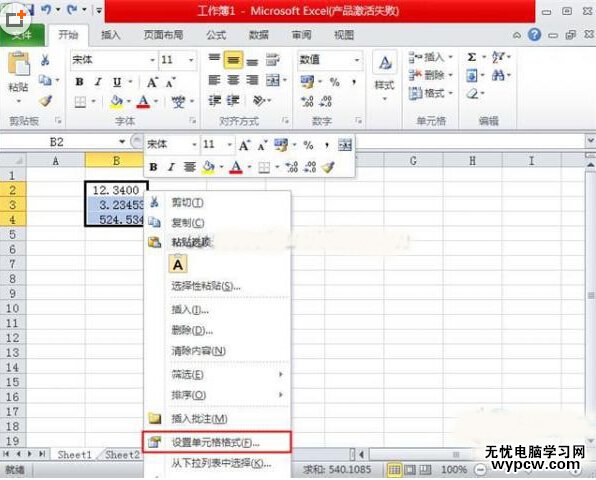Click AutoSum sigma icon

(x=472, y=57)
